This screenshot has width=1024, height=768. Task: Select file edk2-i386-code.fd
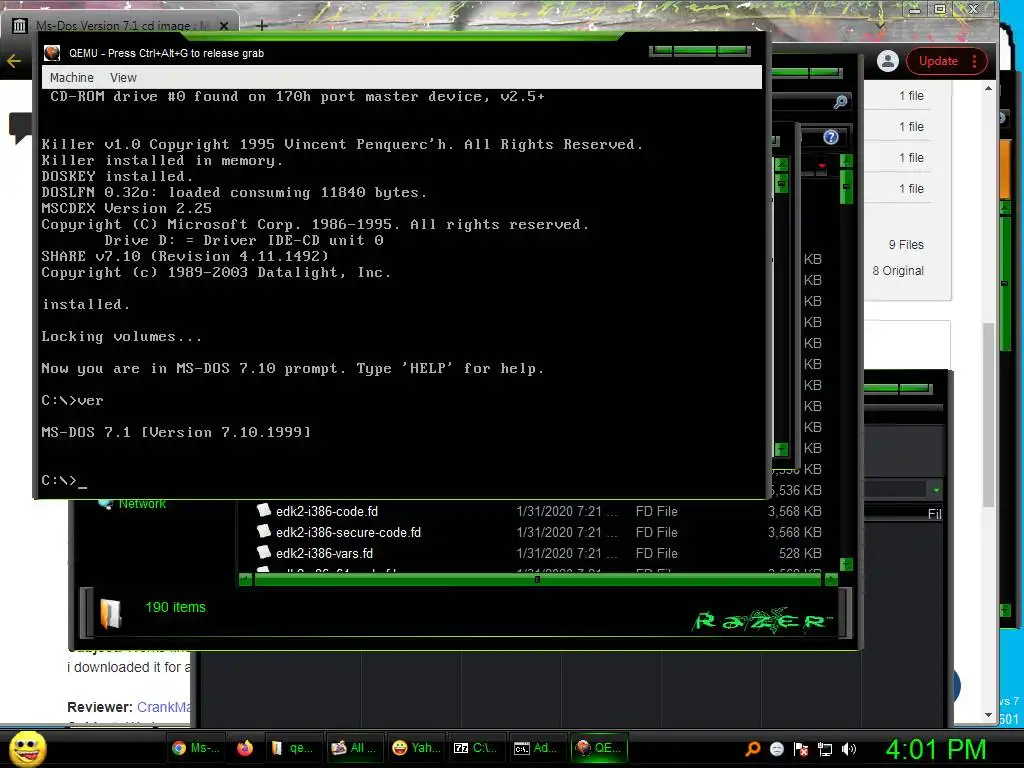(x=327, y=511)
